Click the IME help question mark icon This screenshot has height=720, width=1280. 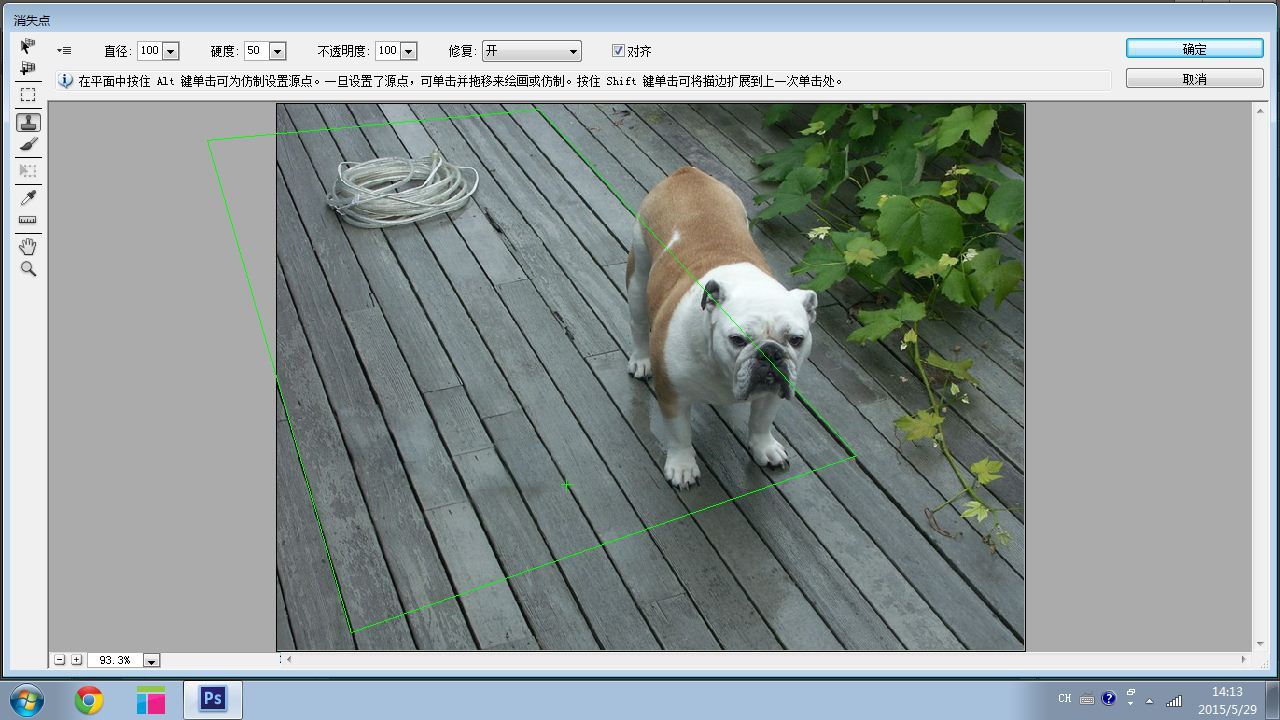[1108, 699]
